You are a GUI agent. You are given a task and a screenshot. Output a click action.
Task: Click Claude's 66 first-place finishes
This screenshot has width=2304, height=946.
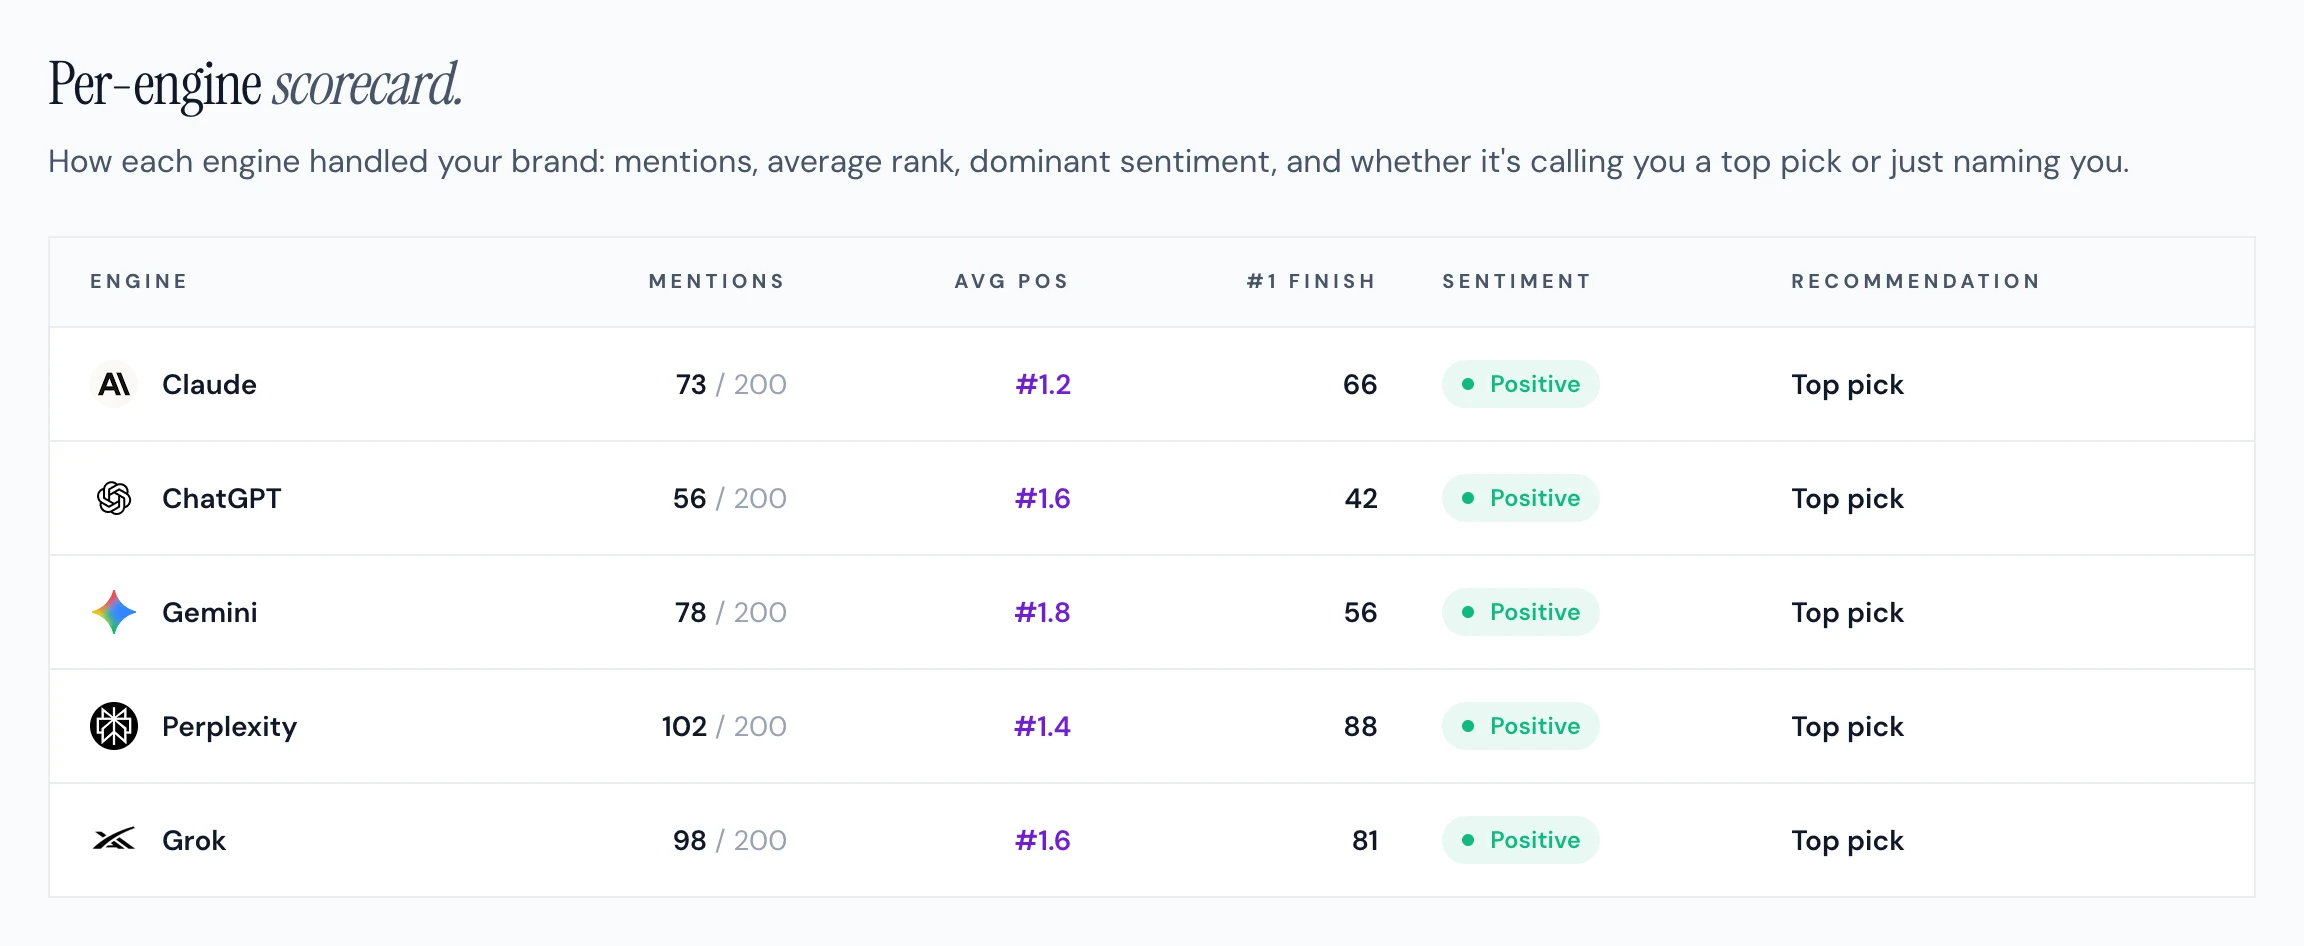point(1360,384)
